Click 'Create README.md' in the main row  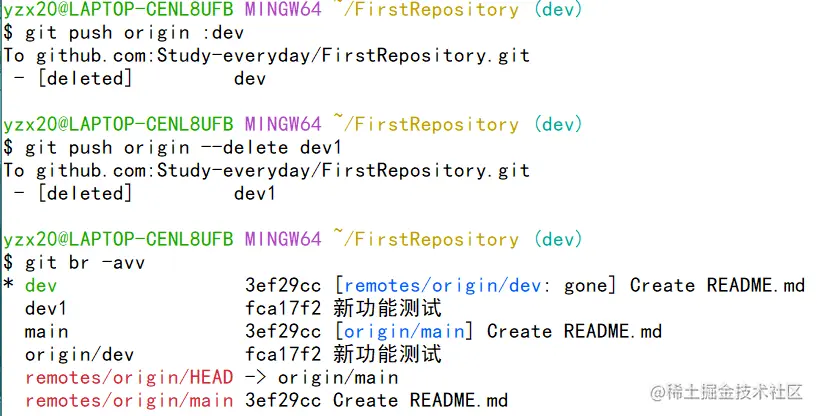click(575, 332)
